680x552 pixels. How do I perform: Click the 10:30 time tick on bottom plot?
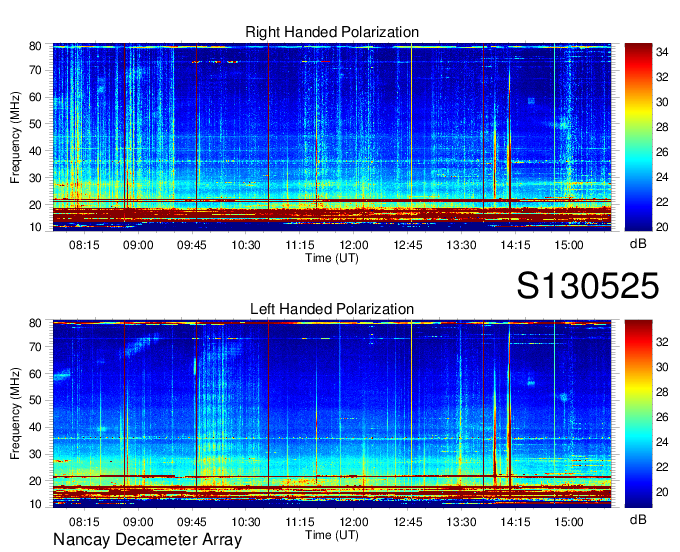(x=246, y=522)
